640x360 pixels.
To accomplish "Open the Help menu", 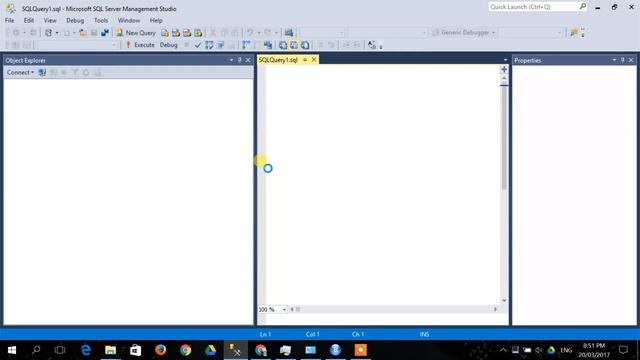I will (156, 20).
